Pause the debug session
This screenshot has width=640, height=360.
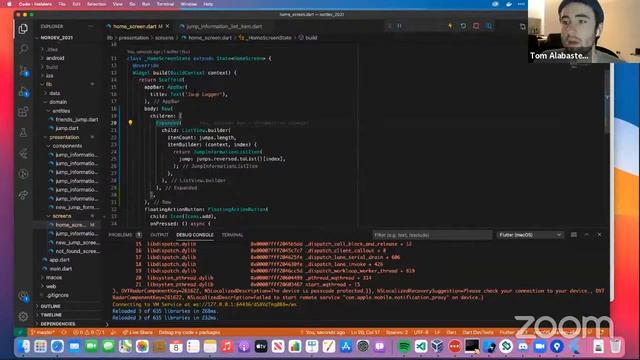click(400, 26)
